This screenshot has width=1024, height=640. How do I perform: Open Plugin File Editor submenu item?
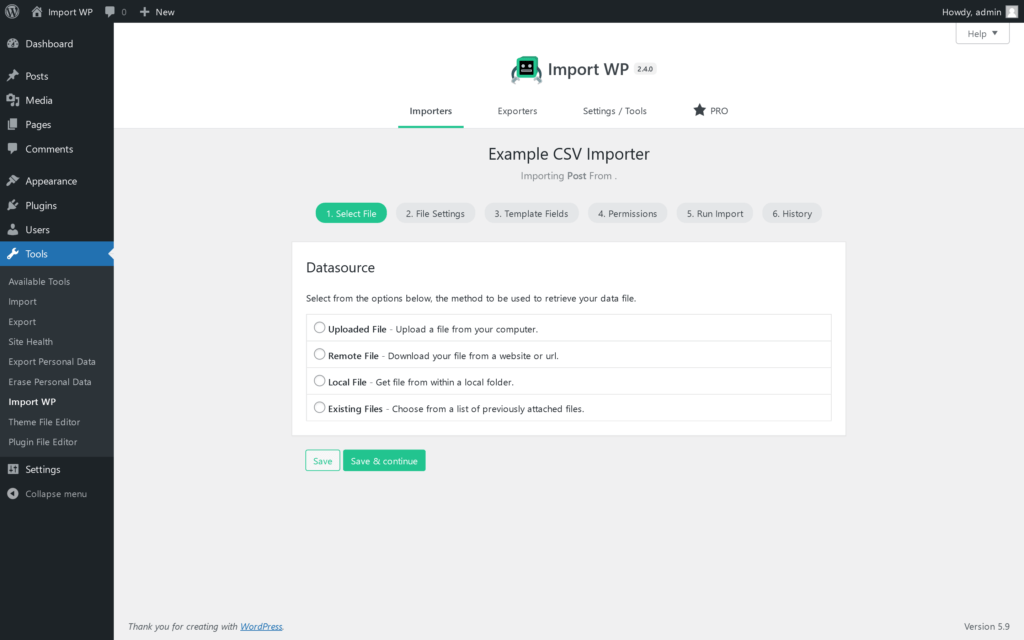(42, 442)
